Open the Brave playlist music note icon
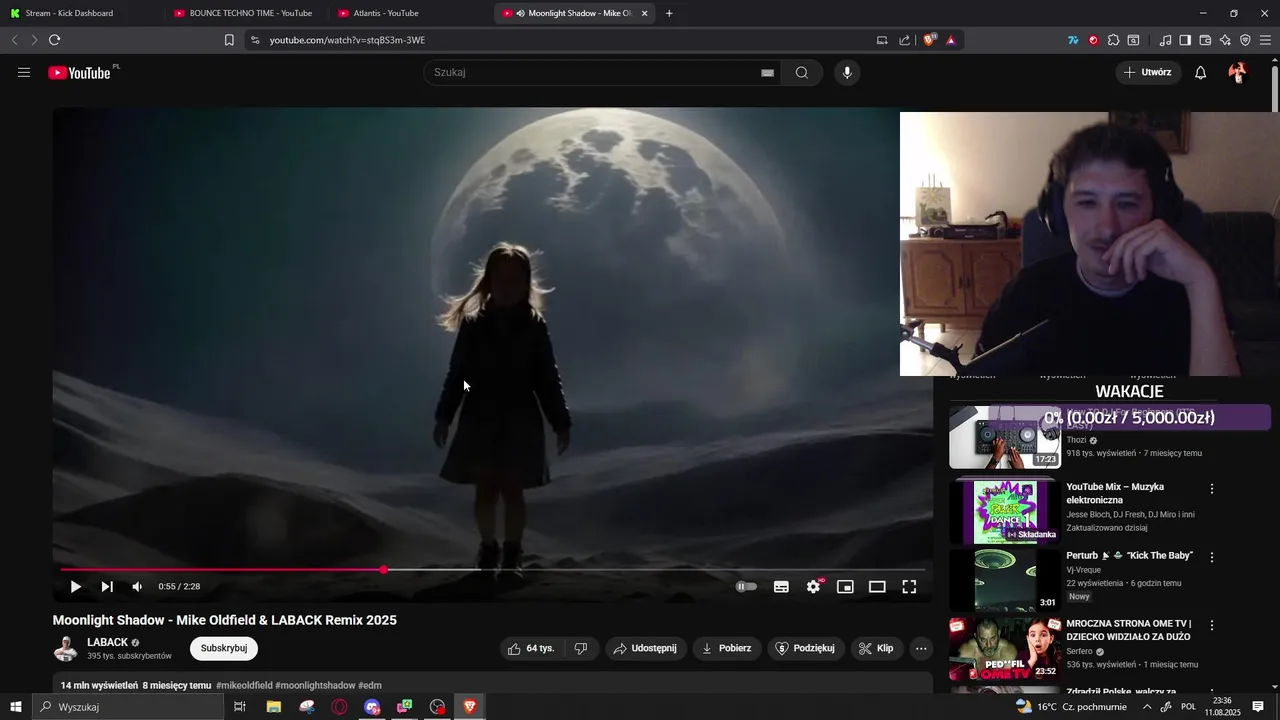1280x720 pixels. (x=1165, y=40)
